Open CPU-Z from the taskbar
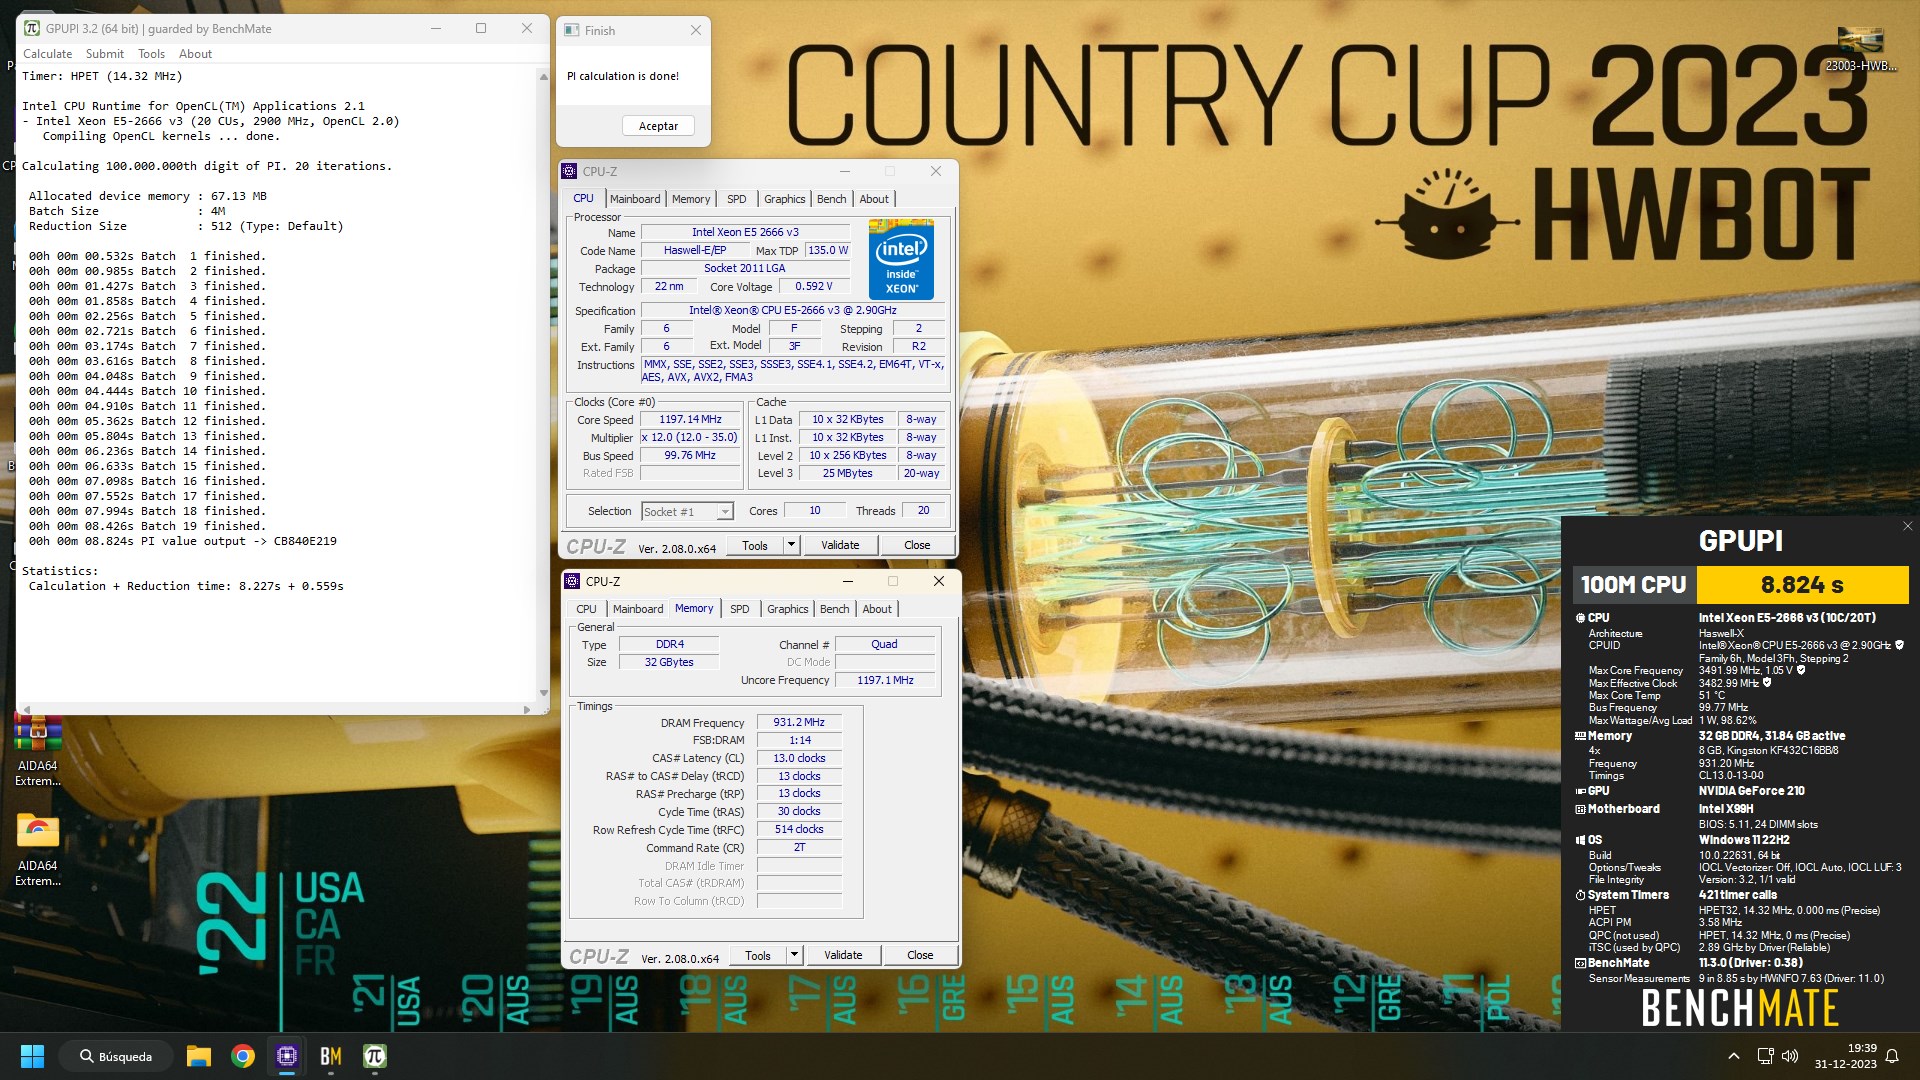This screenshot has width=1920, height=1080. pyautogui.click(x=287, y=1056)
